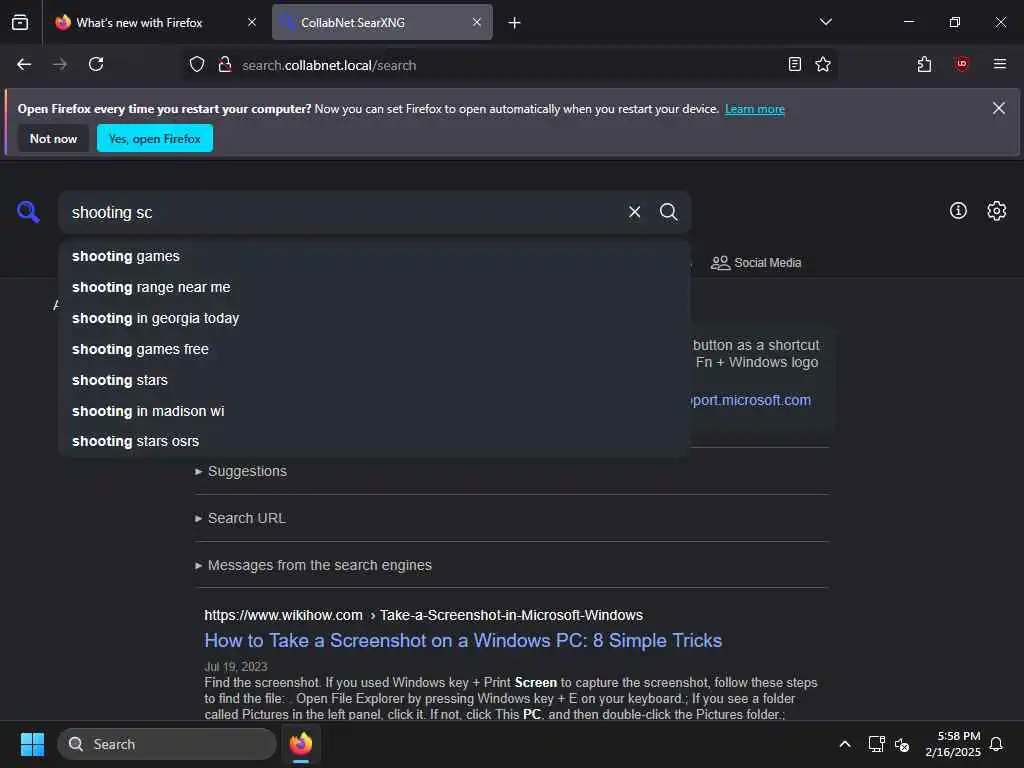The width and height of the screenshot is (1024, 768).
Task: Click the taskbar Search box
Action: tap(167, 744)
